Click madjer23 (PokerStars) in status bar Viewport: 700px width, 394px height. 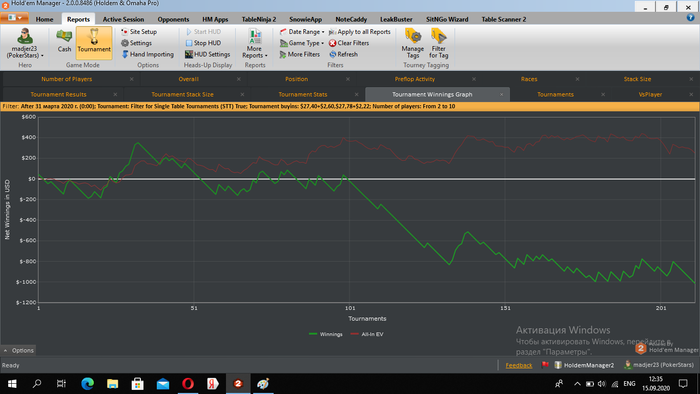pyautogui.click(x=659, y=365)
